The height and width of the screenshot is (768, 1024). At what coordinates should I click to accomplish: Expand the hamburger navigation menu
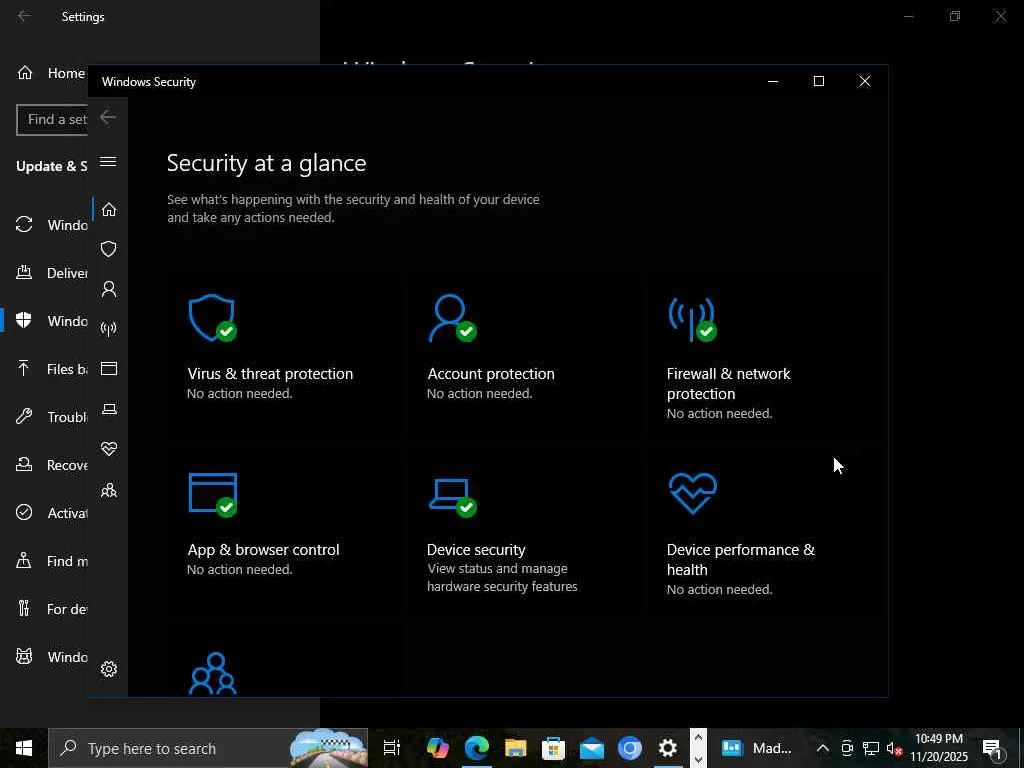[108, 161]
